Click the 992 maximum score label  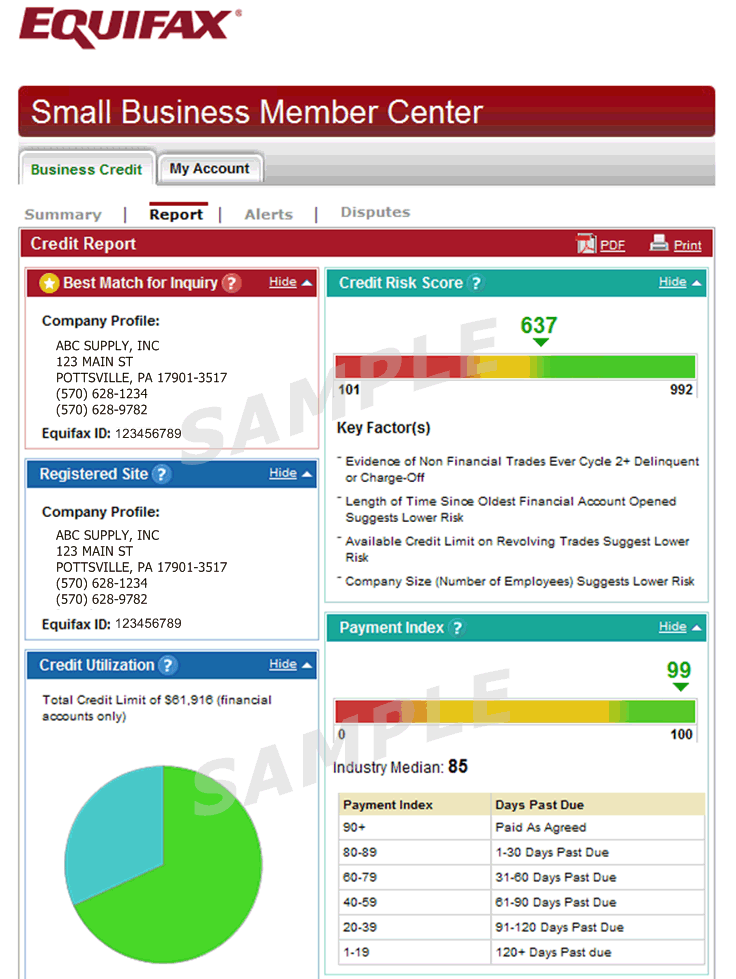(681, 390)
